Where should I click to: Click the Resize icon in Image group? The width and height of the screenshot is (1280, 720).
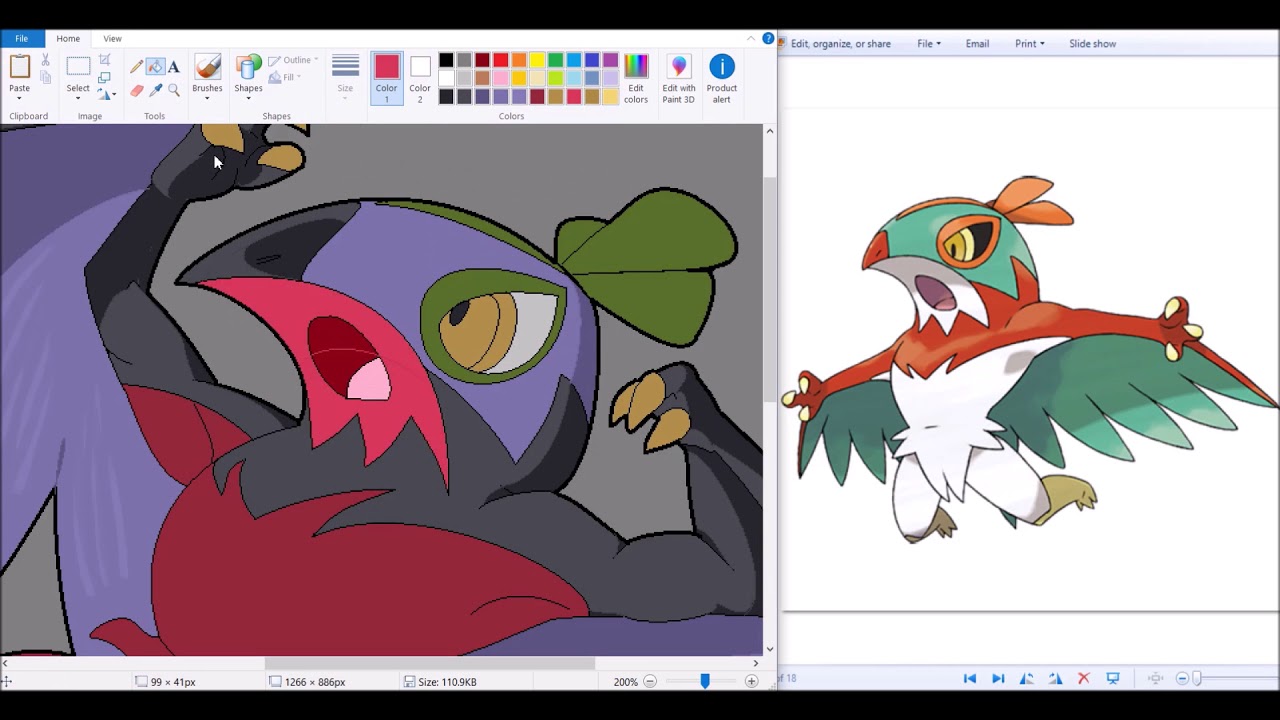point(104,77)
